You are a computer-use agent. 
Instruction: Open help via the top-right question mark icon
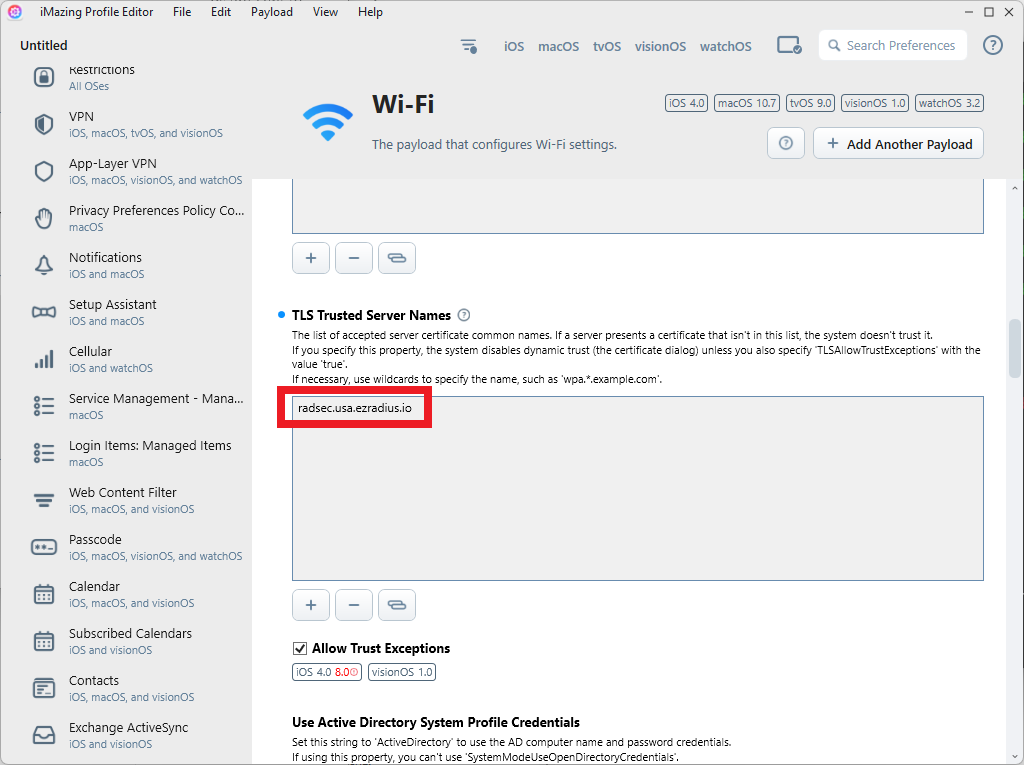click(x=993, y=45)
